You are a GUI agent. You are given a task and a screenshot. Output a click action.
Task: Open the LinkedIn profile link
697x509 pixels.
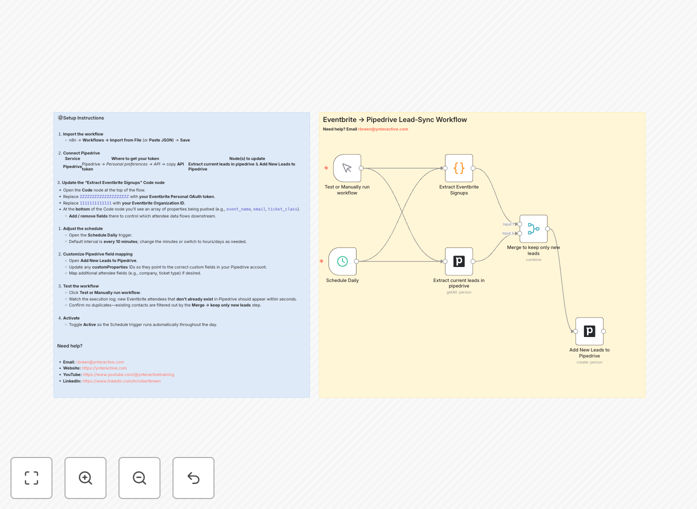coord(121,381)
